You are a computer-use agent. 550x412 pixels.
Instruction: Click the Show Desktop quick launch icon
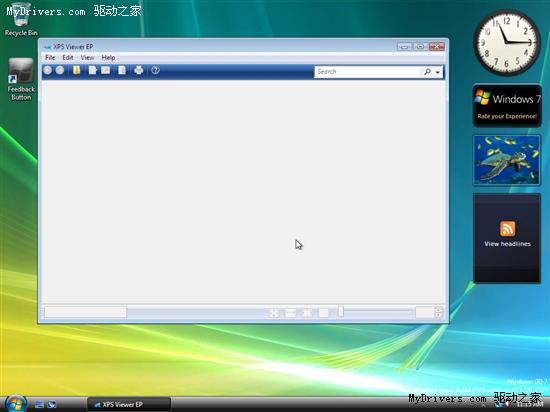[39, 405]
